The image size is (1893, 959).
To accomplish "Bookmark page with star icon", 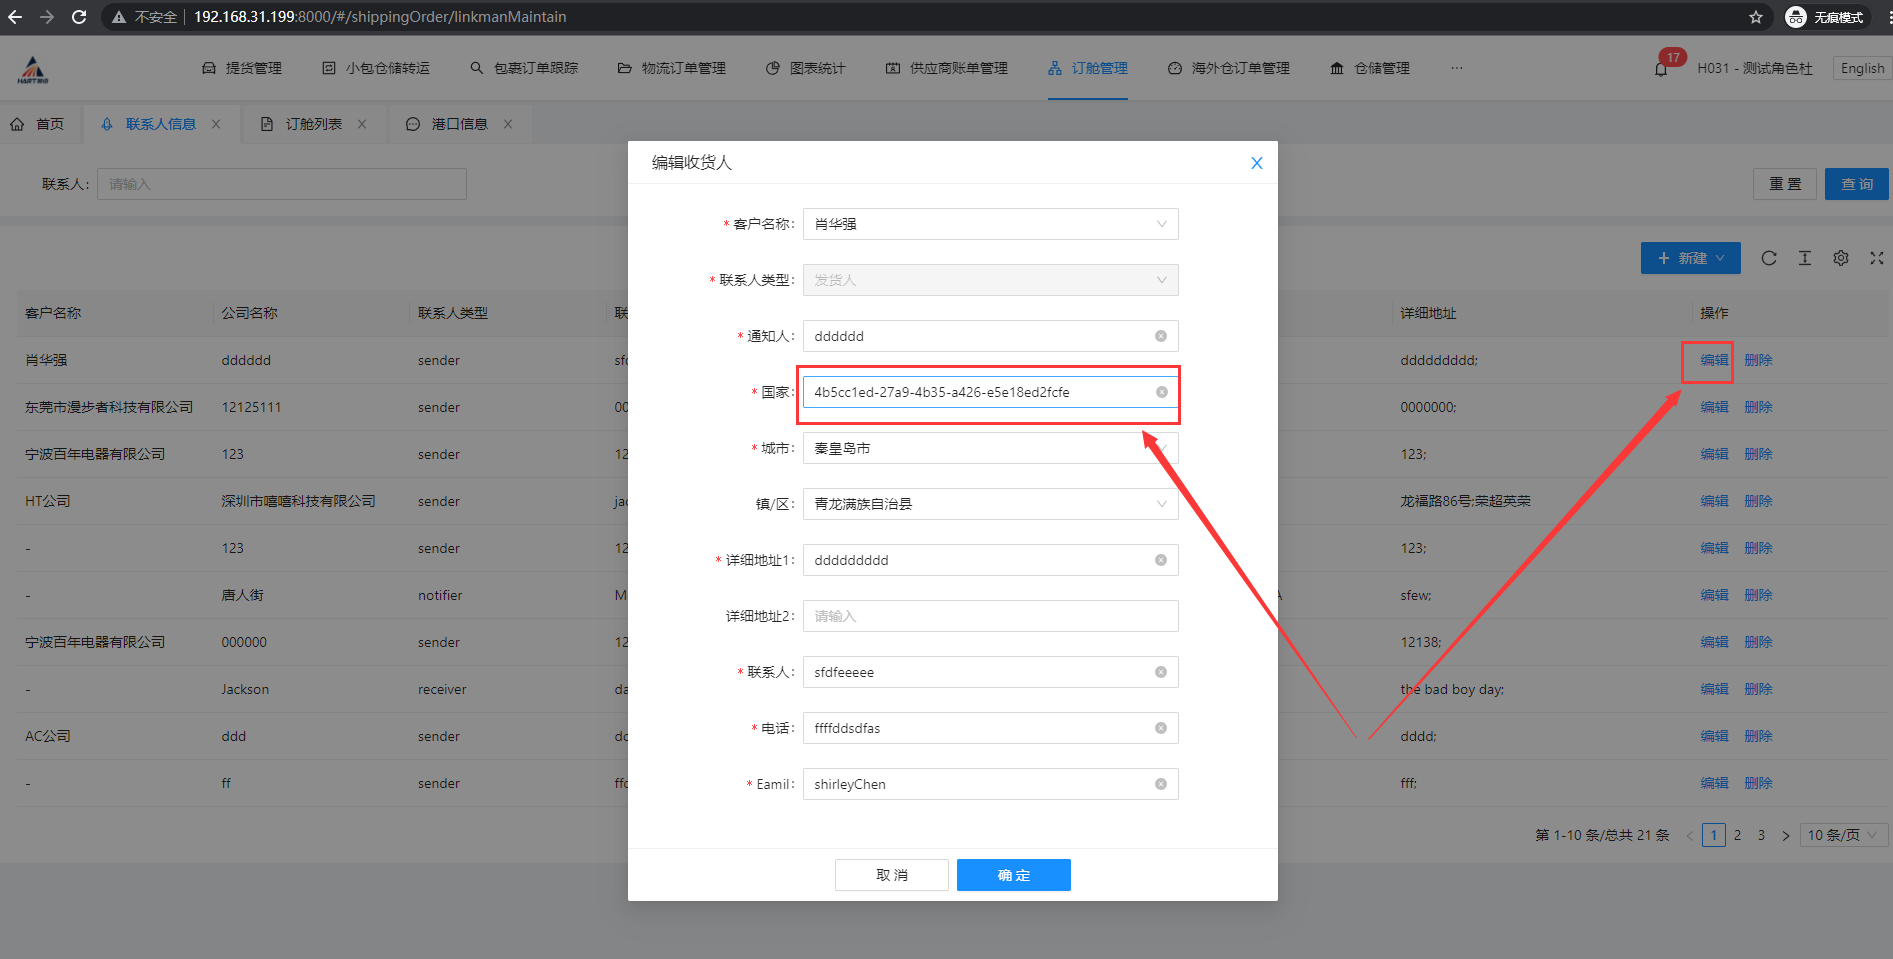I will (x=1756, y=17).
